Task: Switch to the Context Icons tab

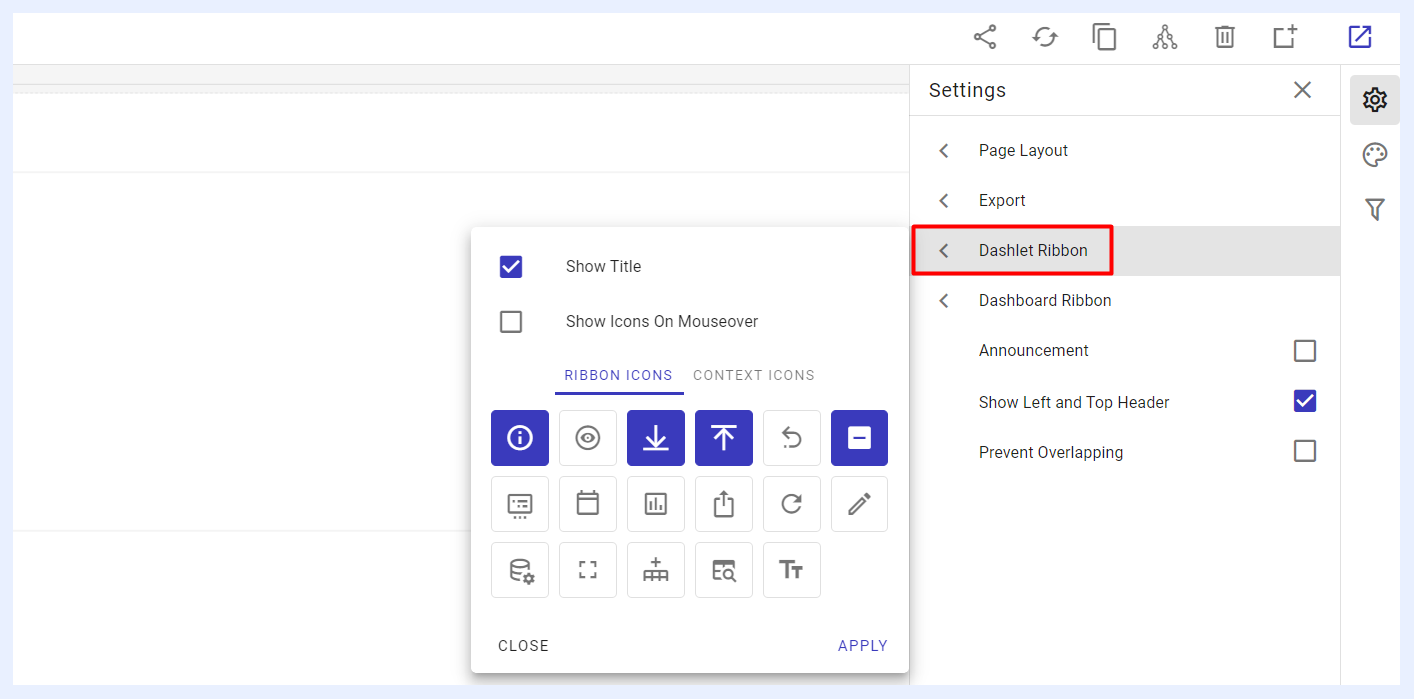Action: (x=754, y=376)
